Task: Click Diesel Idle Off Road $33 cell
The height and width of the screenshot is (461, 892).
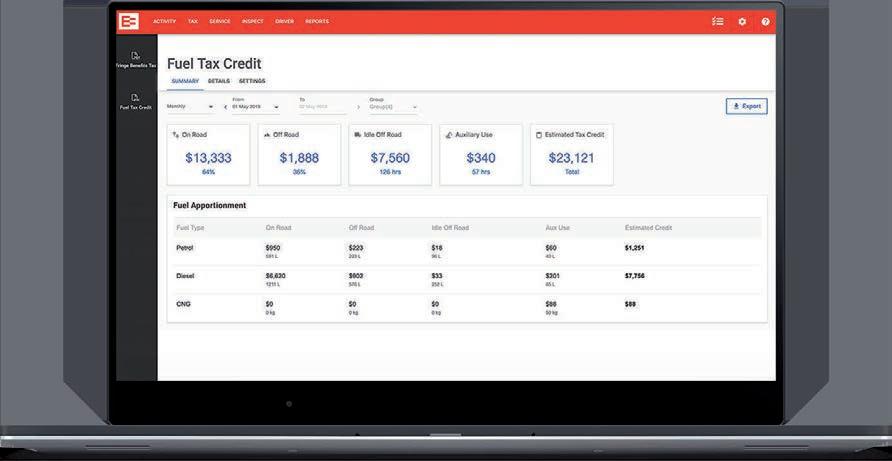Action: click(x=438, y=279)
